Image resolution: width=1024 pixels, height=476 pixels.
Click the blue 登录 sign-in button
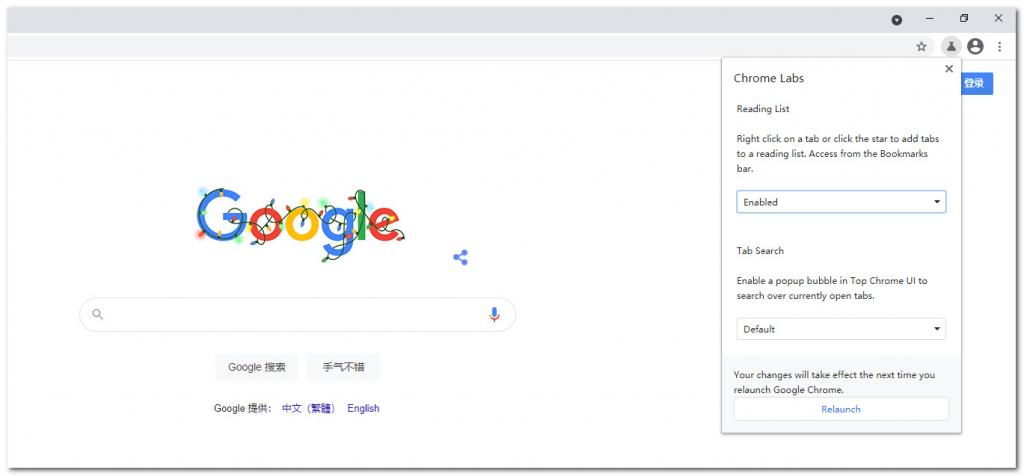coord(977,84)
